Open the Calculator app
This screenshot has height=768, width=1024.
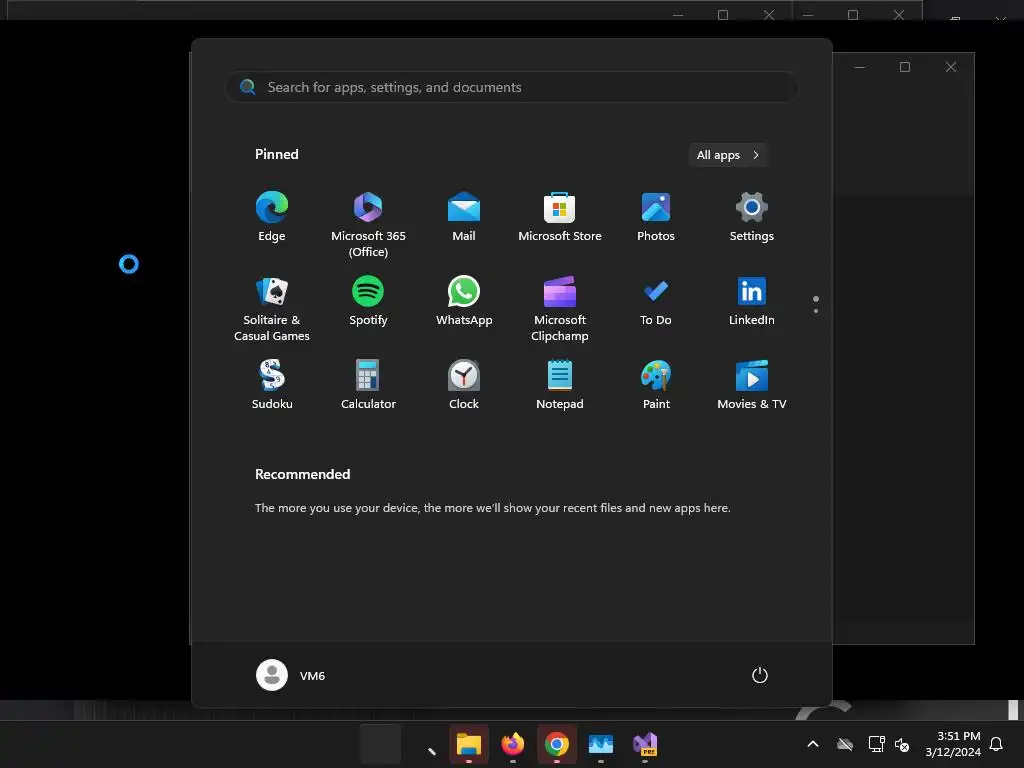(368, 386)
